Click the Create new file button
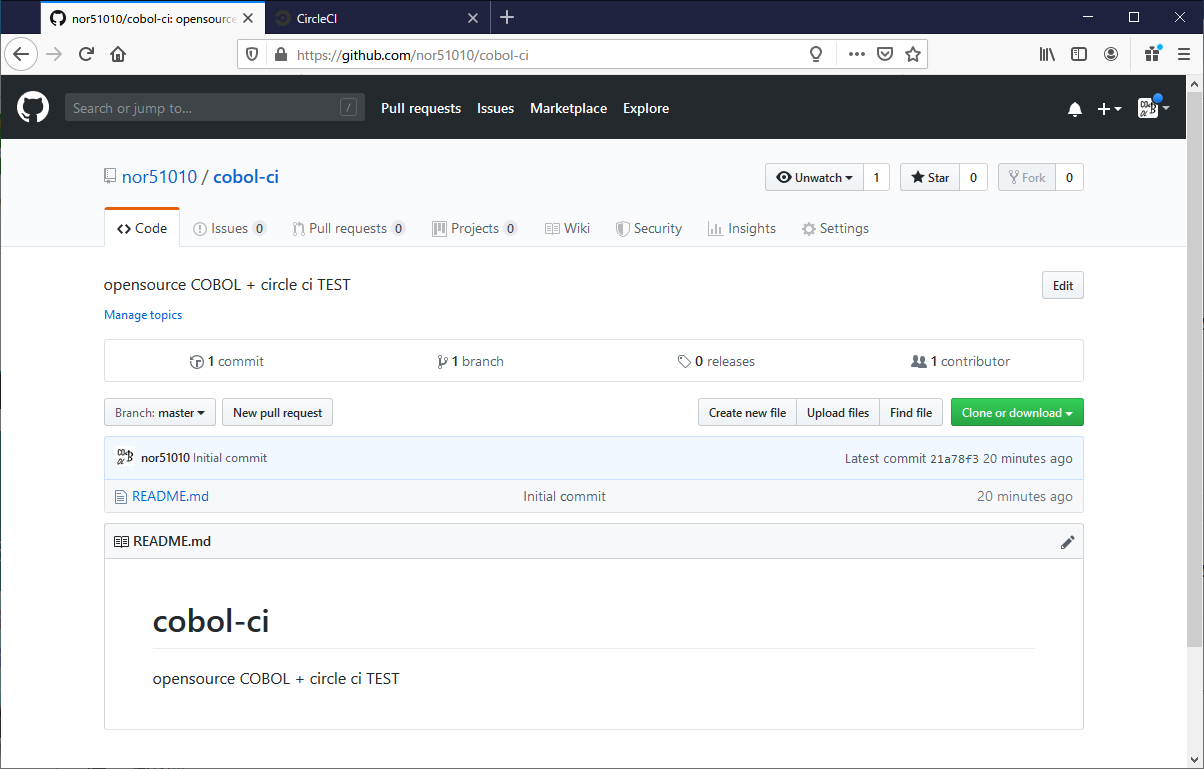This screenshot has height=769, width=1204. 747,412
